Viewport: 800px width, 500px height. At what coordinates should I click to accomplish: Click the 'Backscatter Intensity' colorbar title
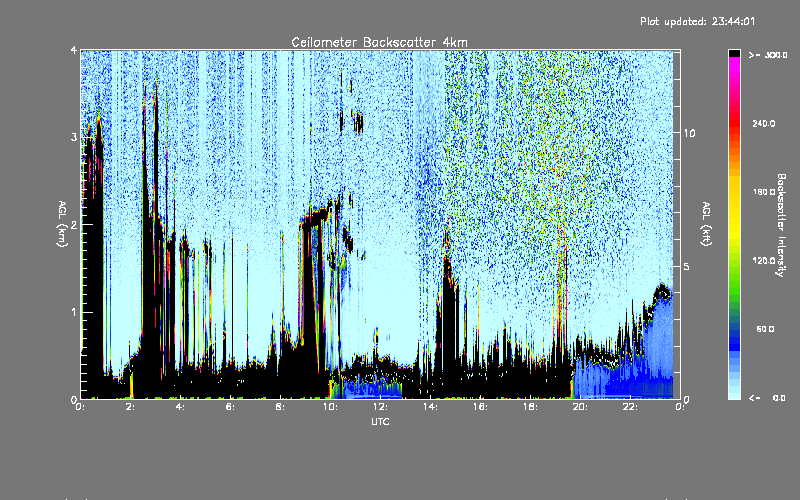781,225
